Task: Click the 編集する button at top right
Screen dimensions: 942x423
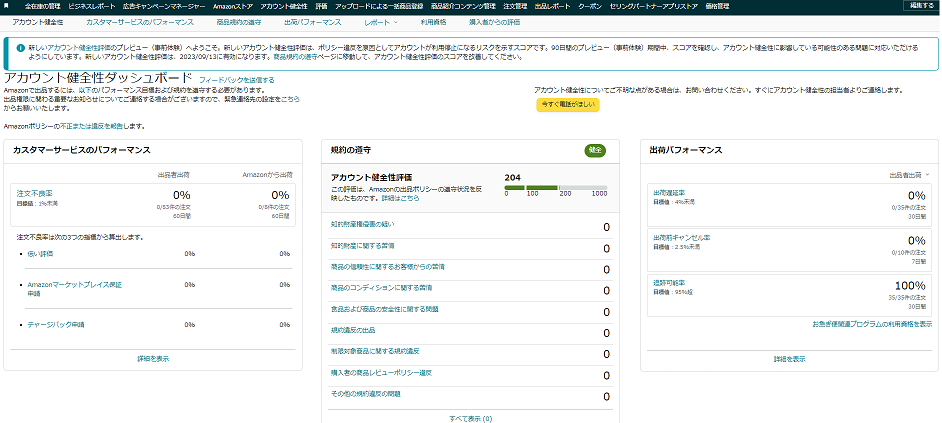Action: tap(923, 5)
